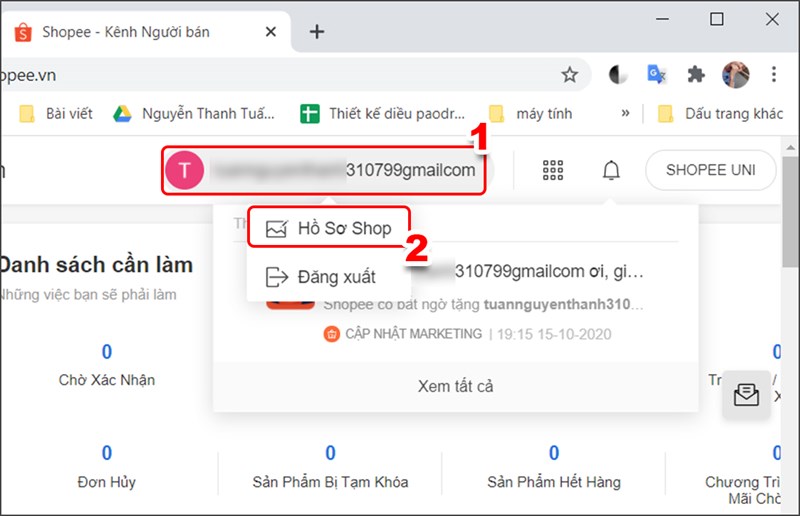Open the Chrome three-dot menu

773,75
